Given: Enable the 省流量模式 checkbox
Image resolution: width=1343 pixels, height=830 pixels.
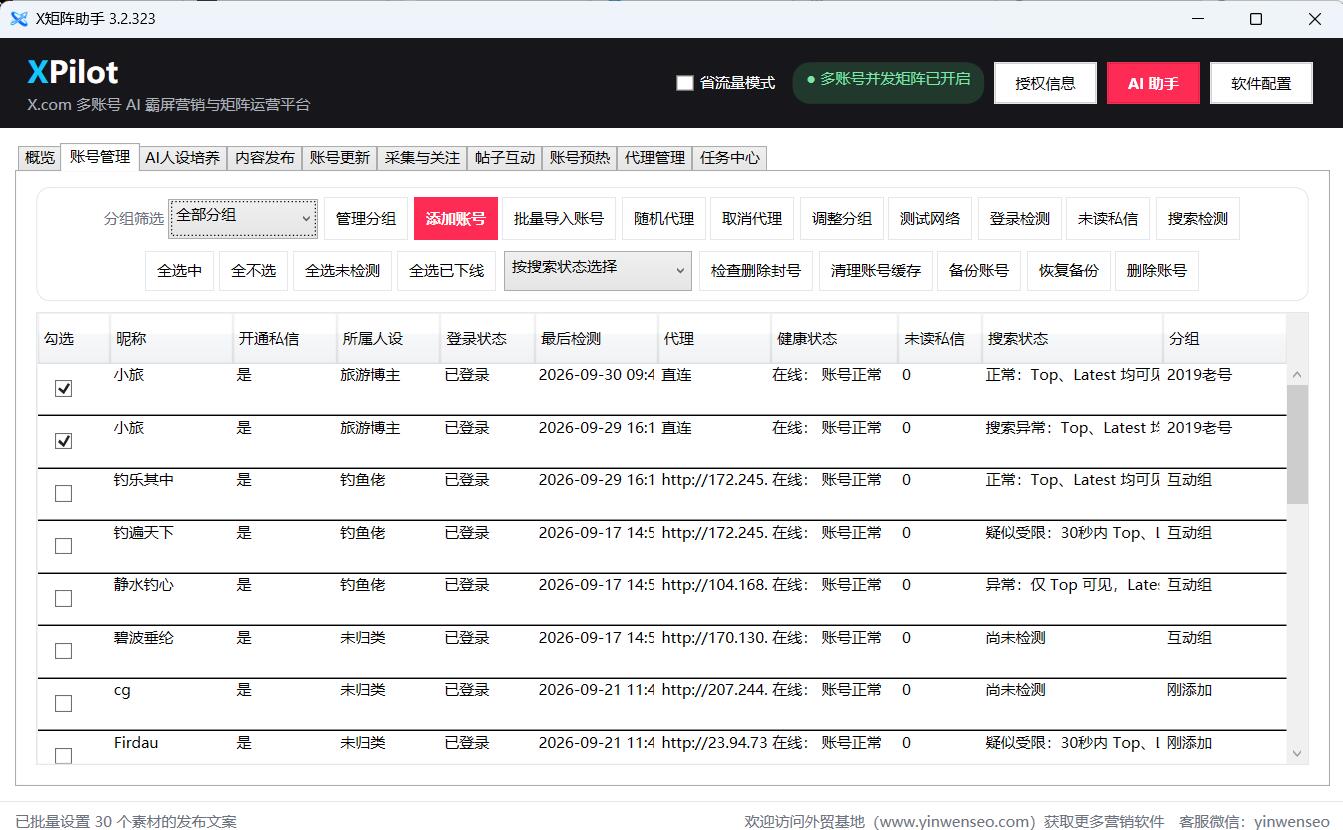Looking at the screenshot, I should tap(685, 83).
